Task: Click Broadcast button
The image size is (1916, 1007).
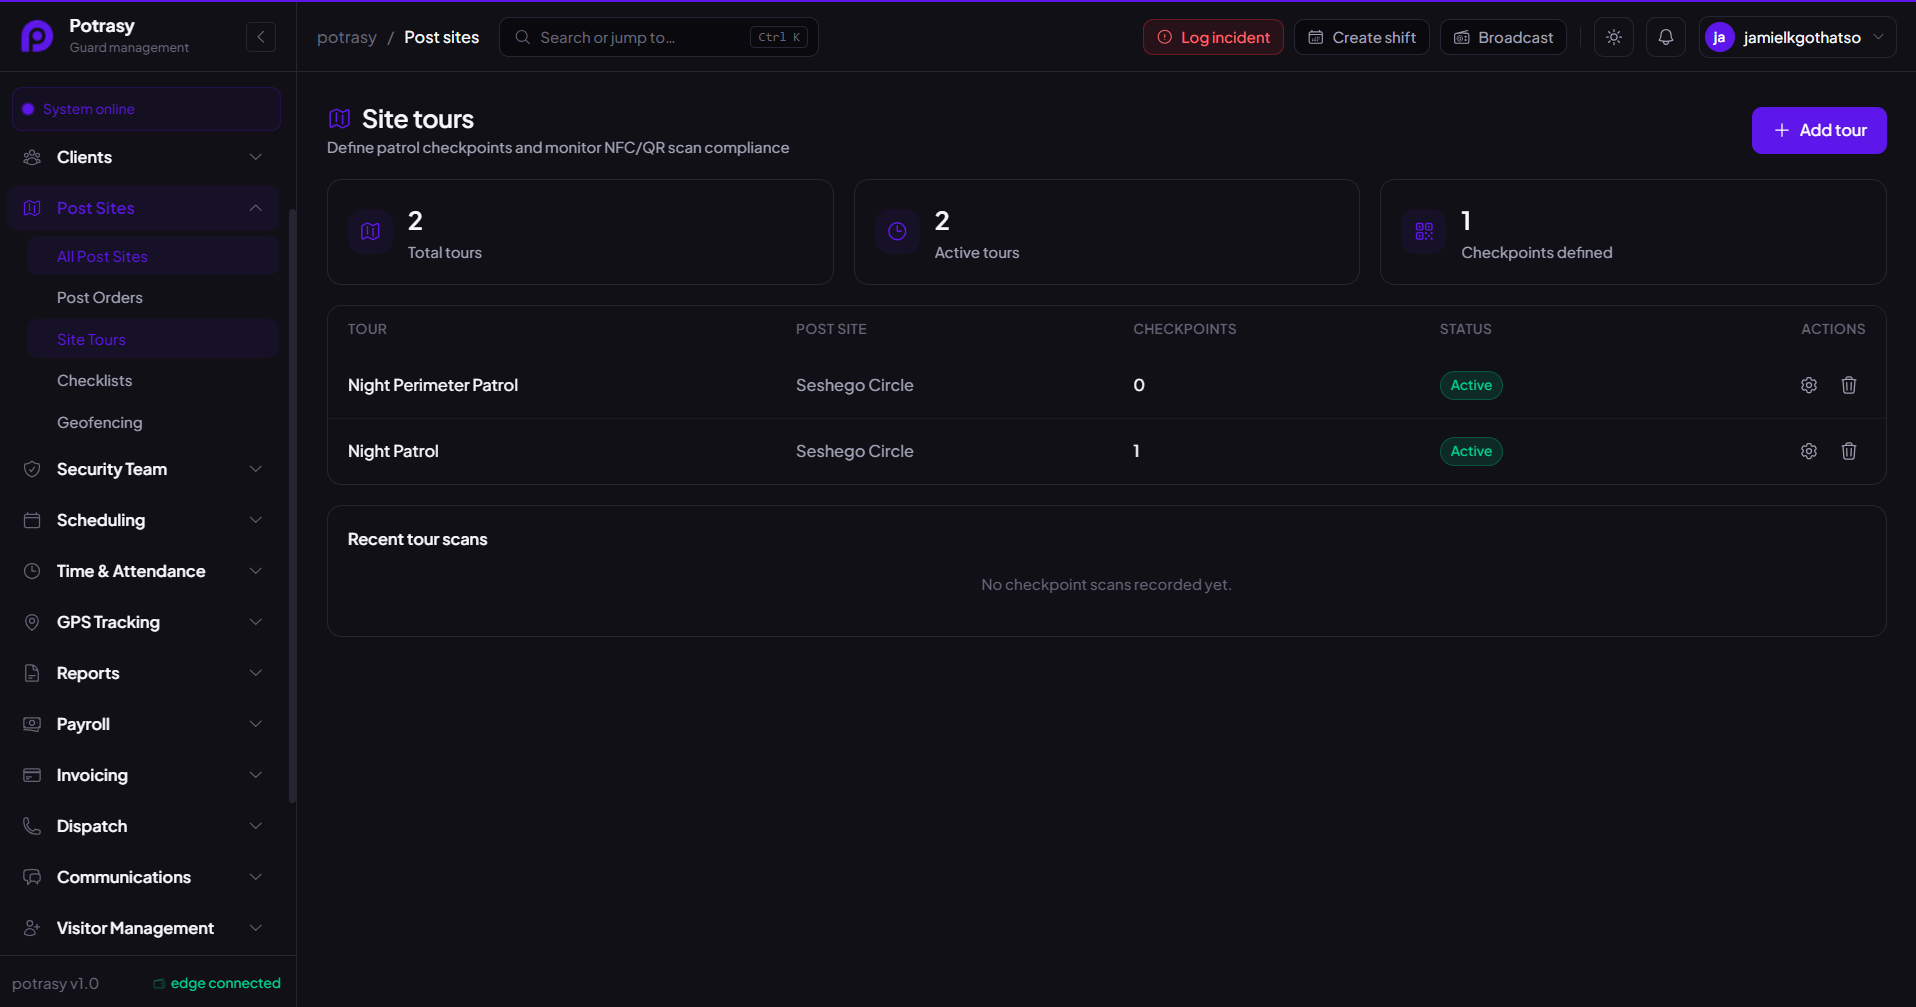Action: pos(1503,37)
